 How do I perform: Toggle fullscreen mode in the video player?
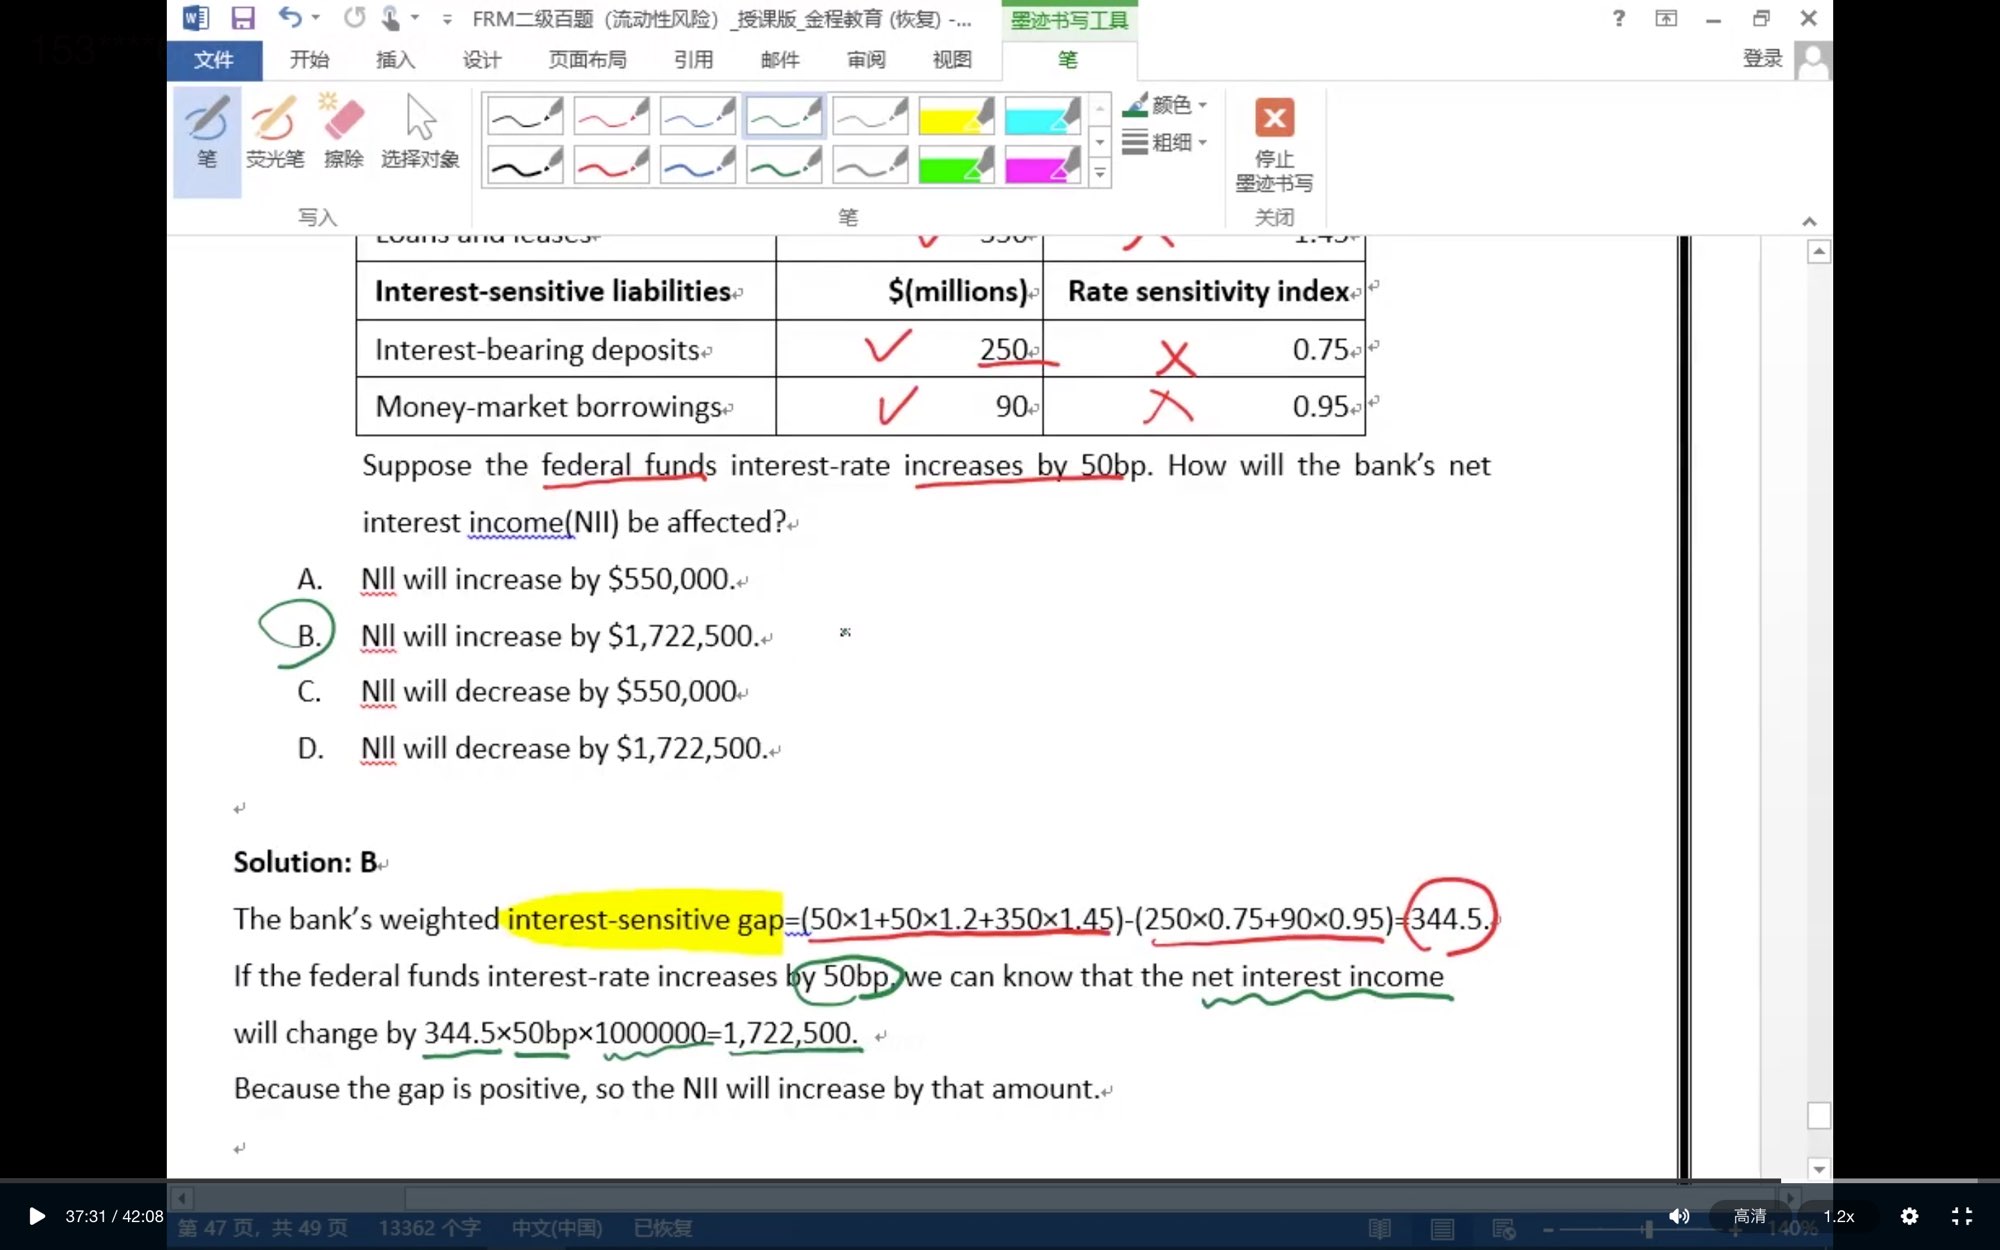click(1961, 1216)
